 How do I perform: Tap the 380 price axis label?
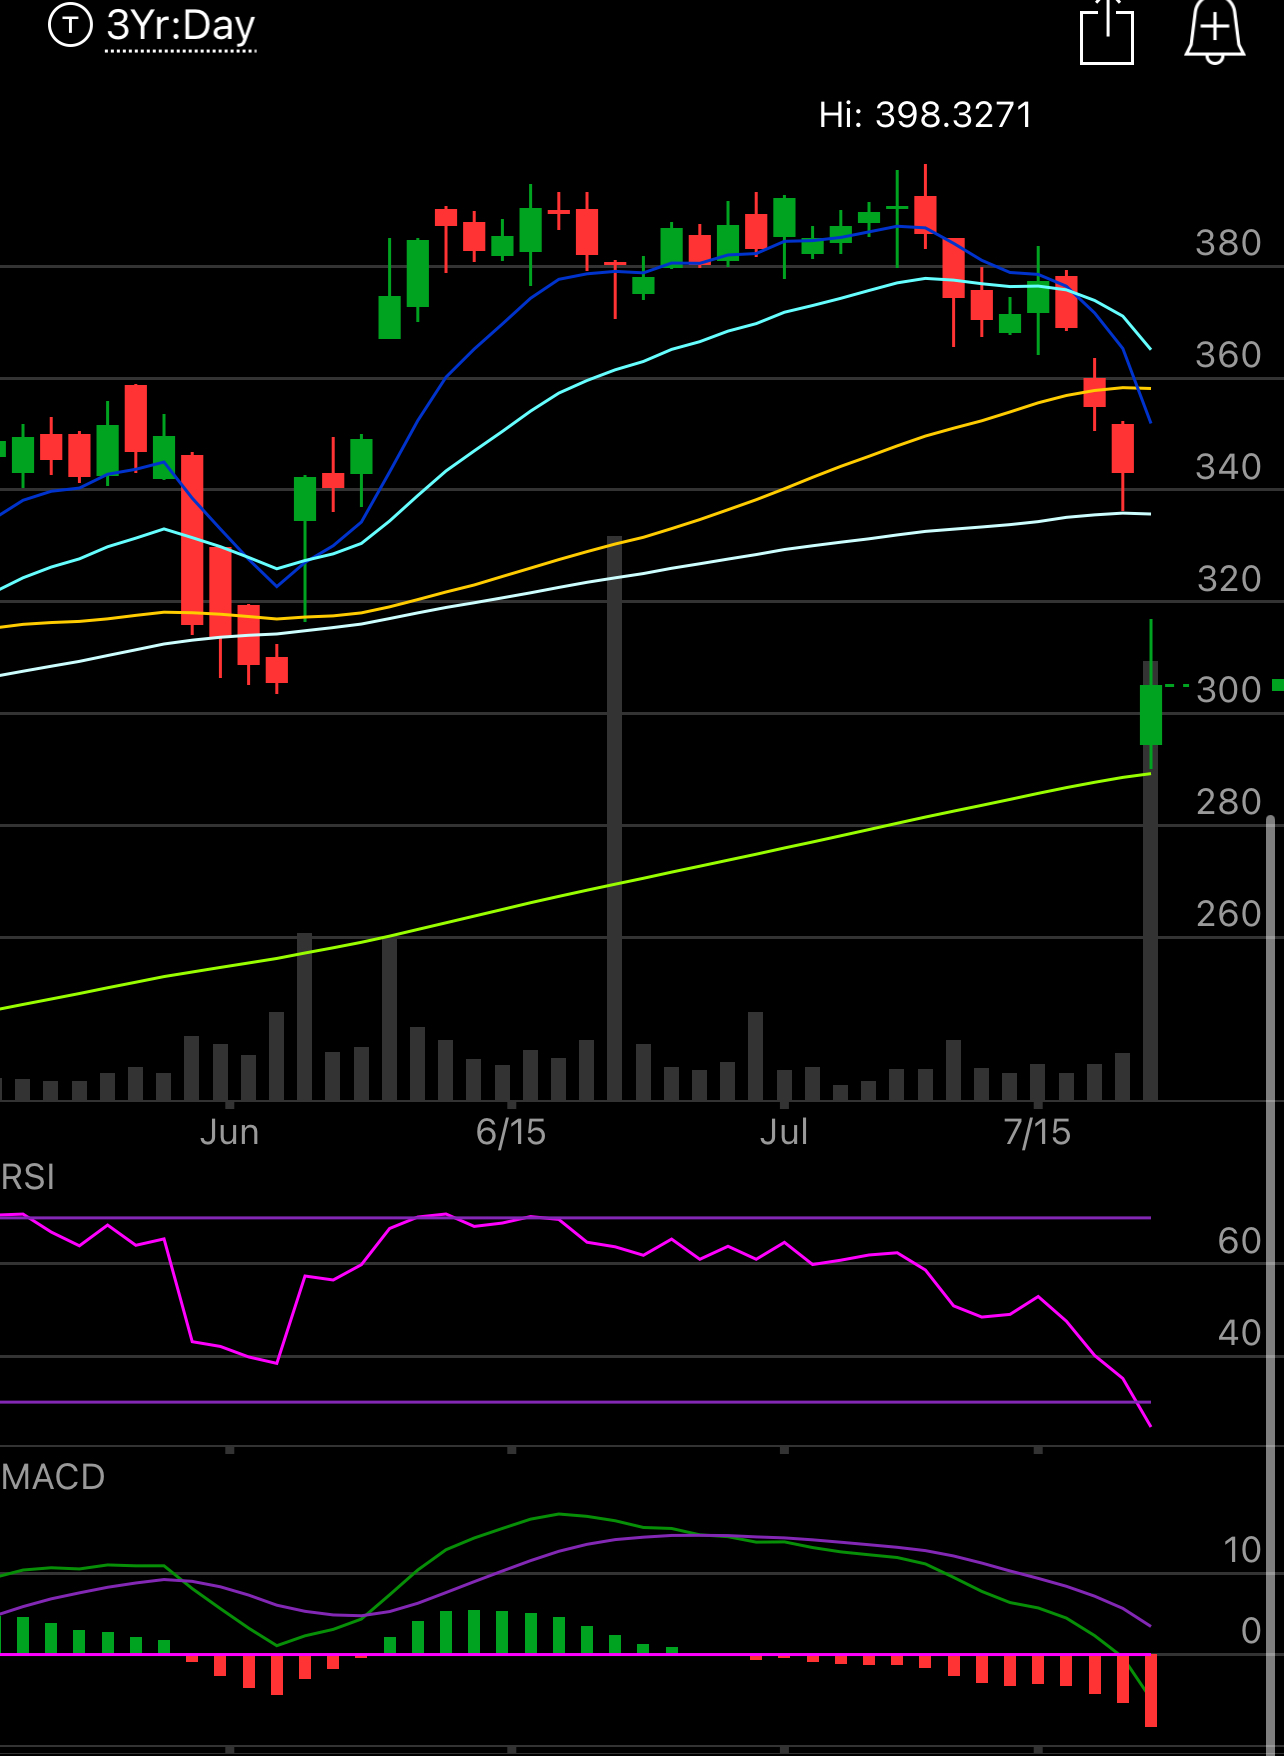1228,243
